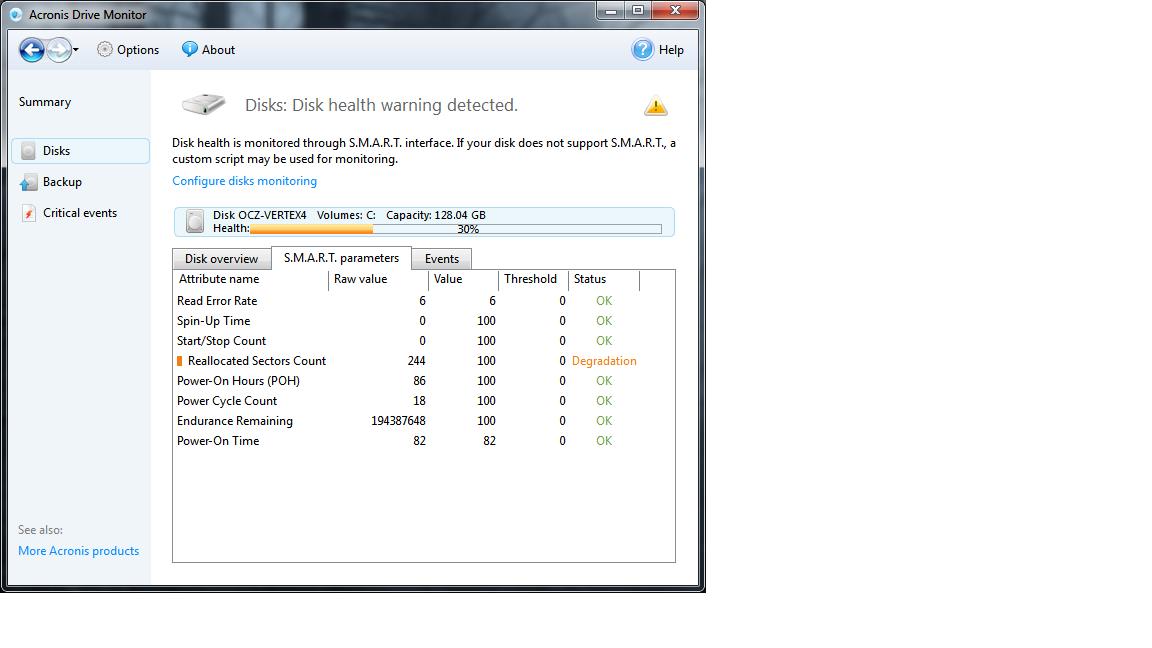Click orange marker beside Reallocated Sectors Count
The height and width of the screenshot is (648, 1152).
tap(179, 361)
